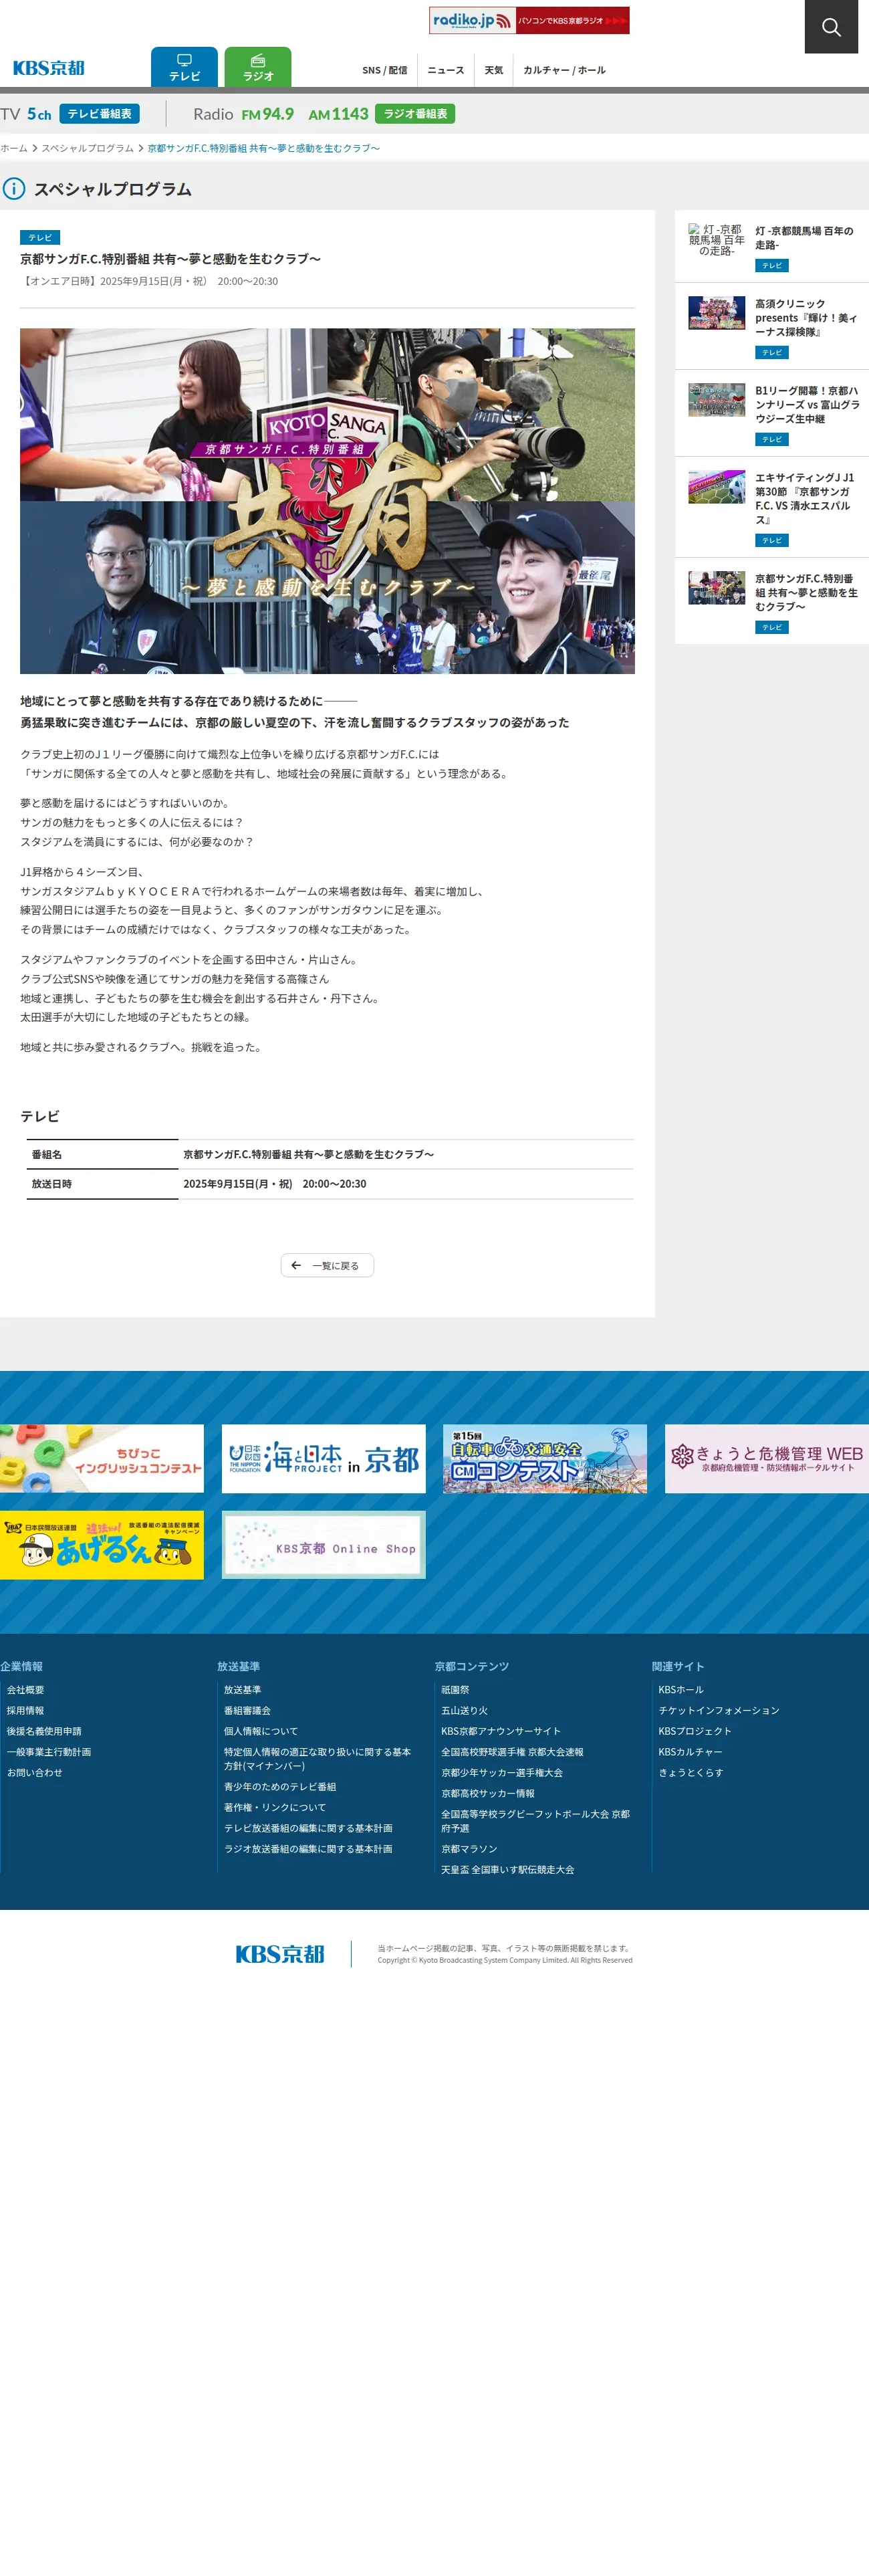
Task: Click the テレビ番組表 button
Action: coord(99,114)
